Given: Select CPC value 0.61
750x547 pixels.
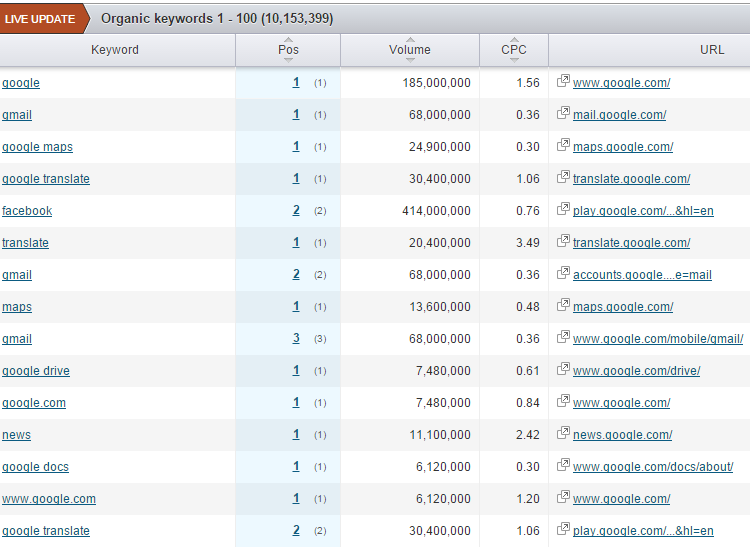Looking at the screenshot, I should 528,371.
